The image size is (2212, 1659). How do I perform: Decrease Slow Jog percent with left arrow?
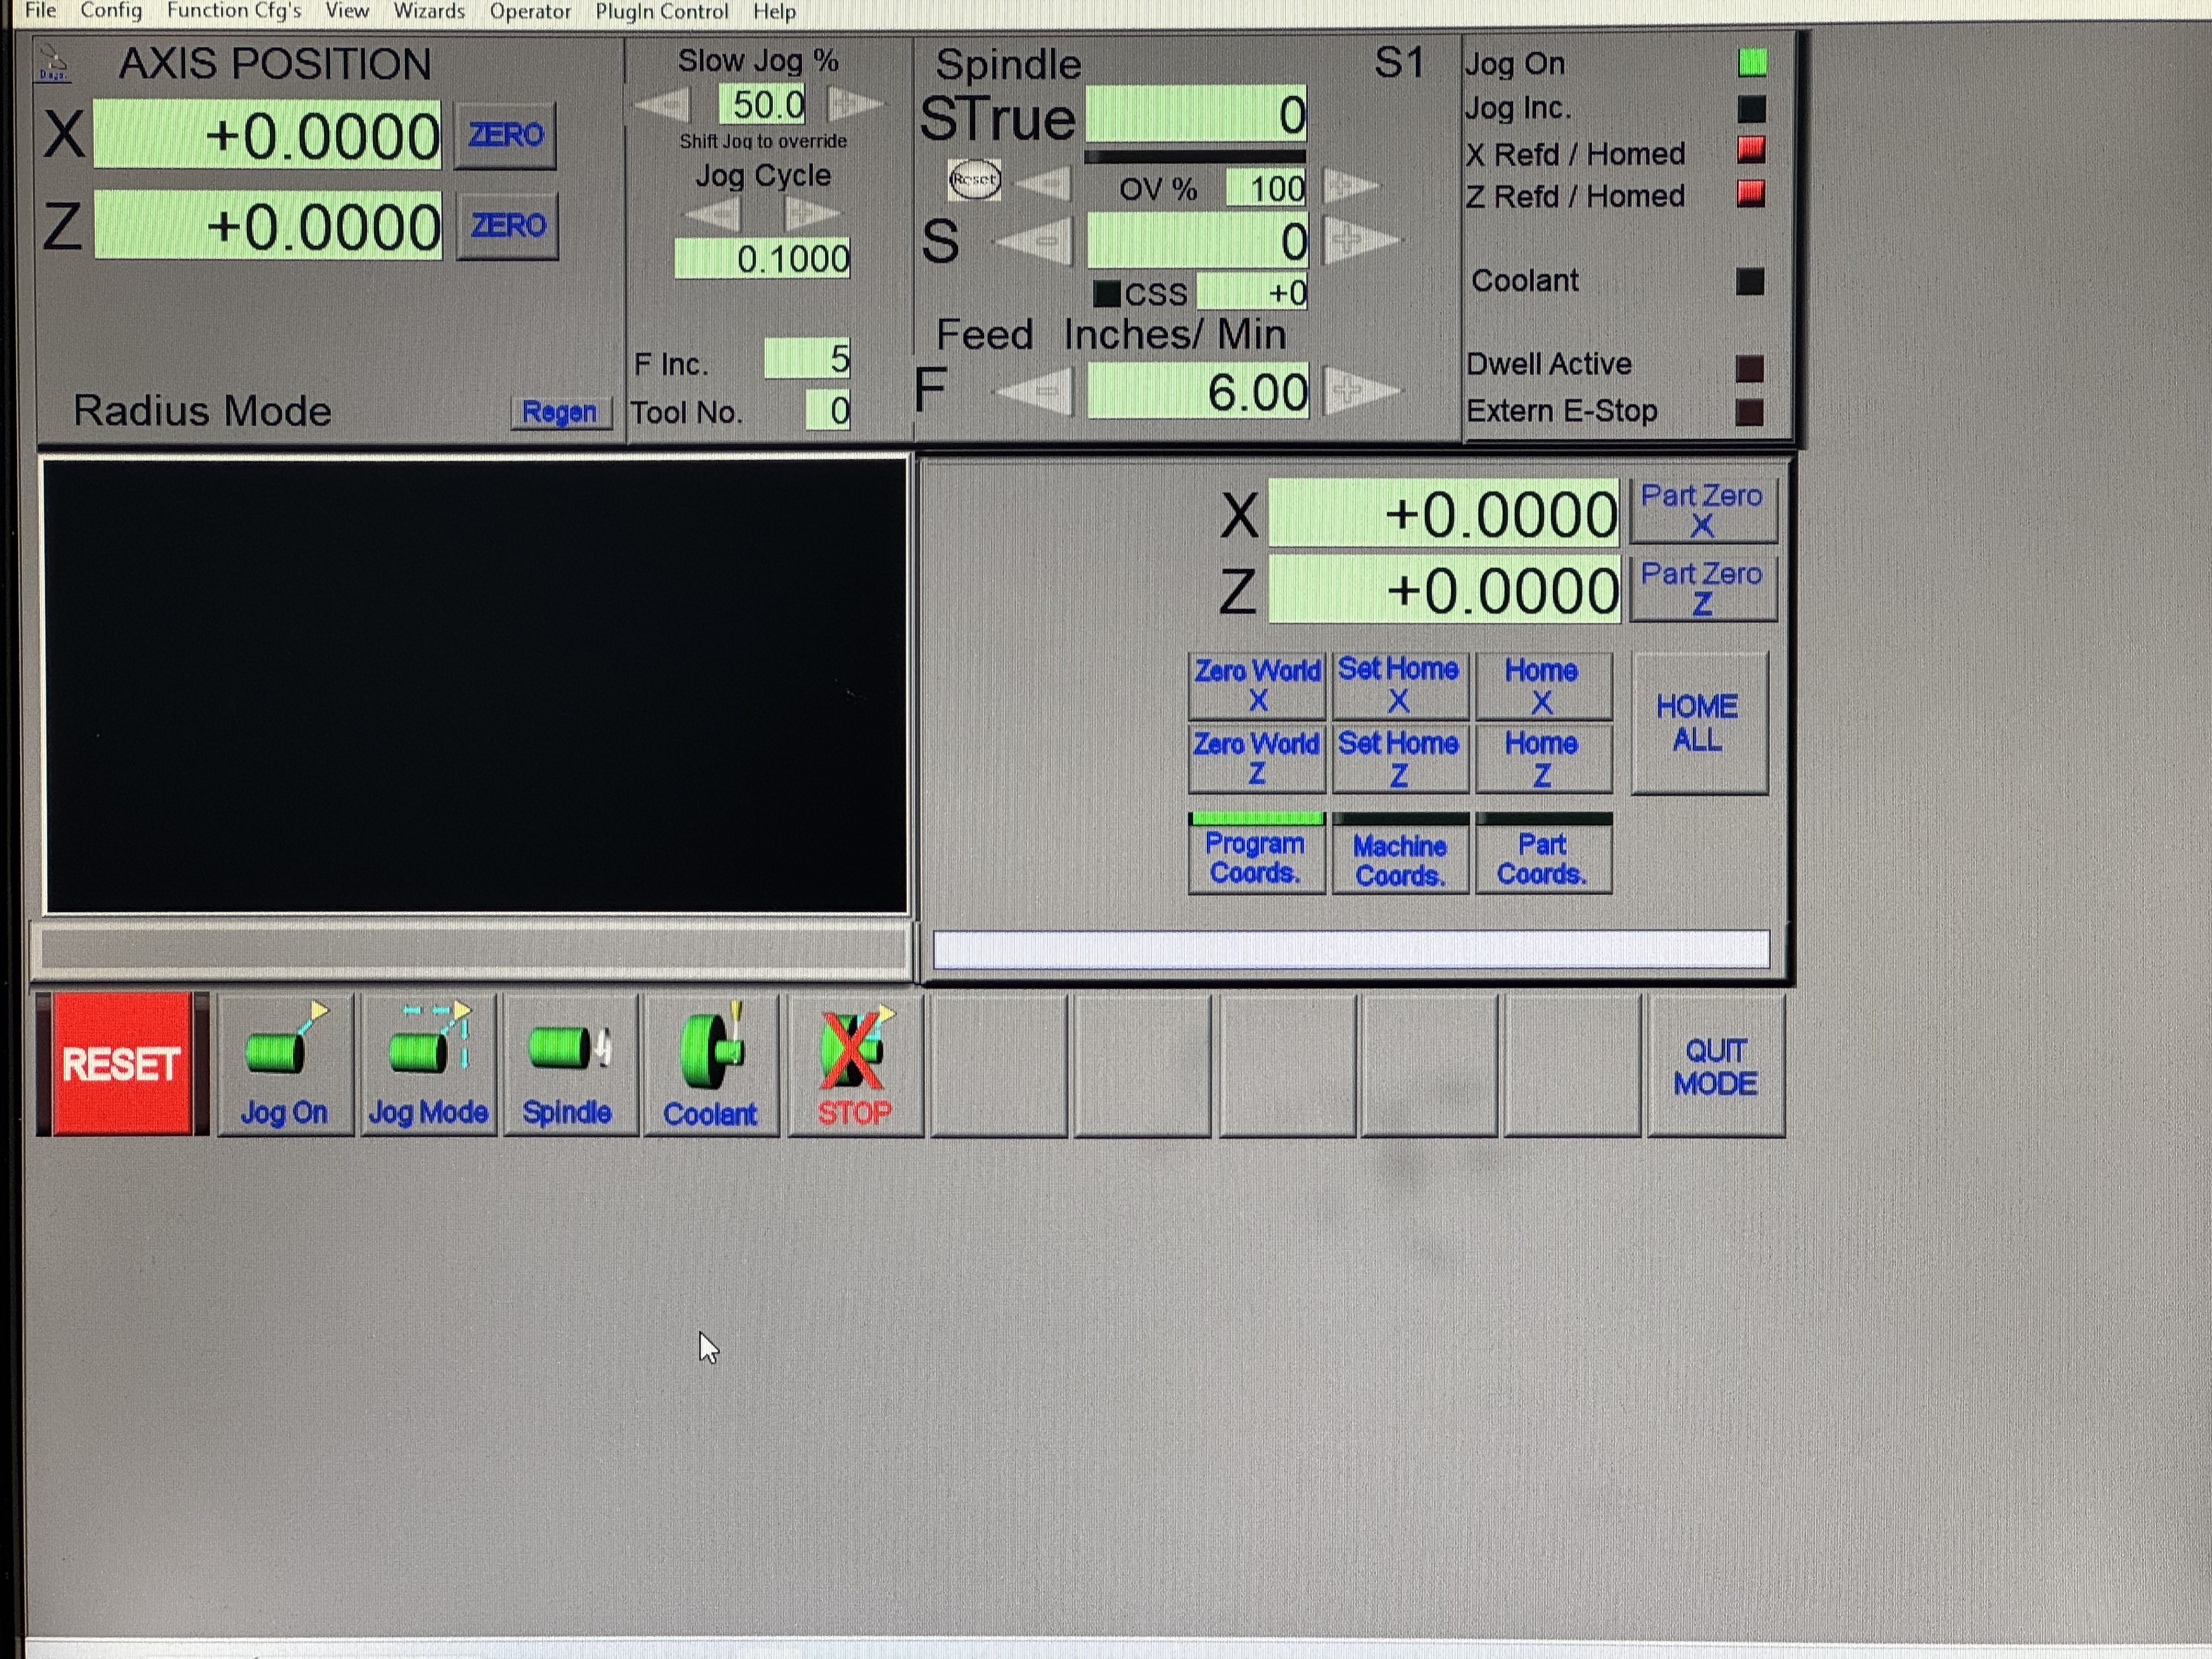[x=662, y=104]
